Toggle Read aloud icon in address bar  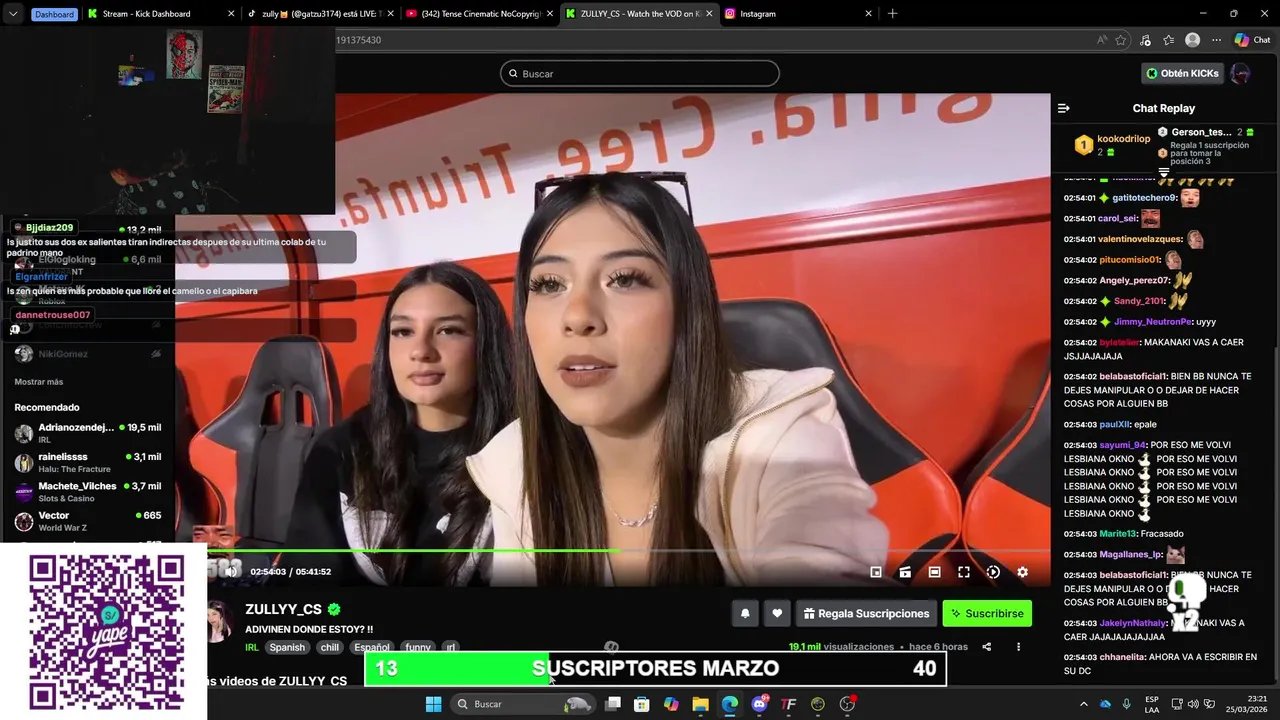pyautogui.click(x=1102, y=40)
